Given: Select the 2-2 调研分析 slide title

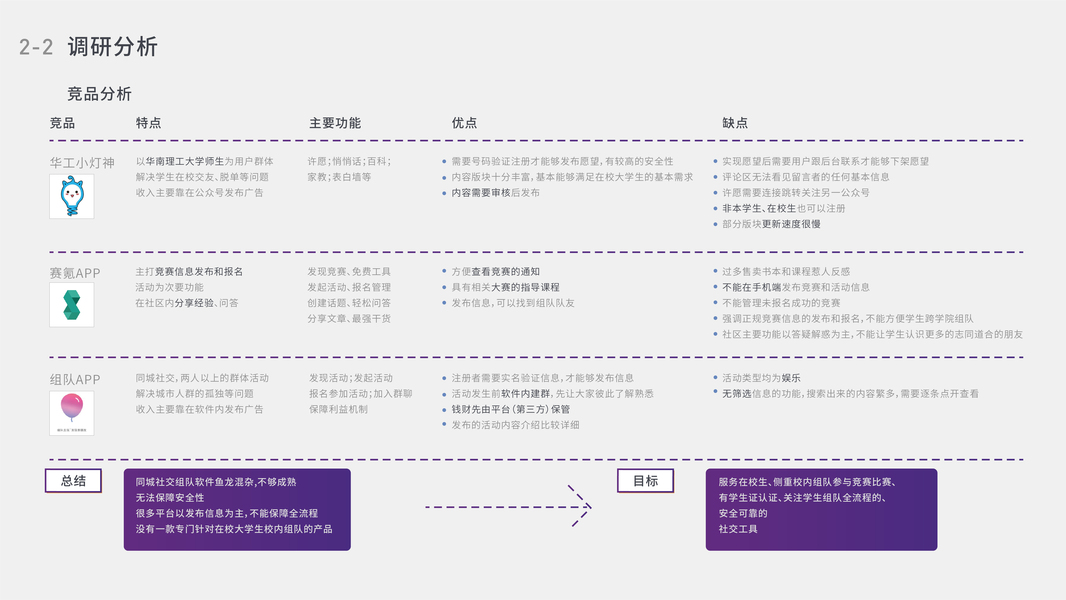Looking at the screenshot, I should [x=88, y=47].
